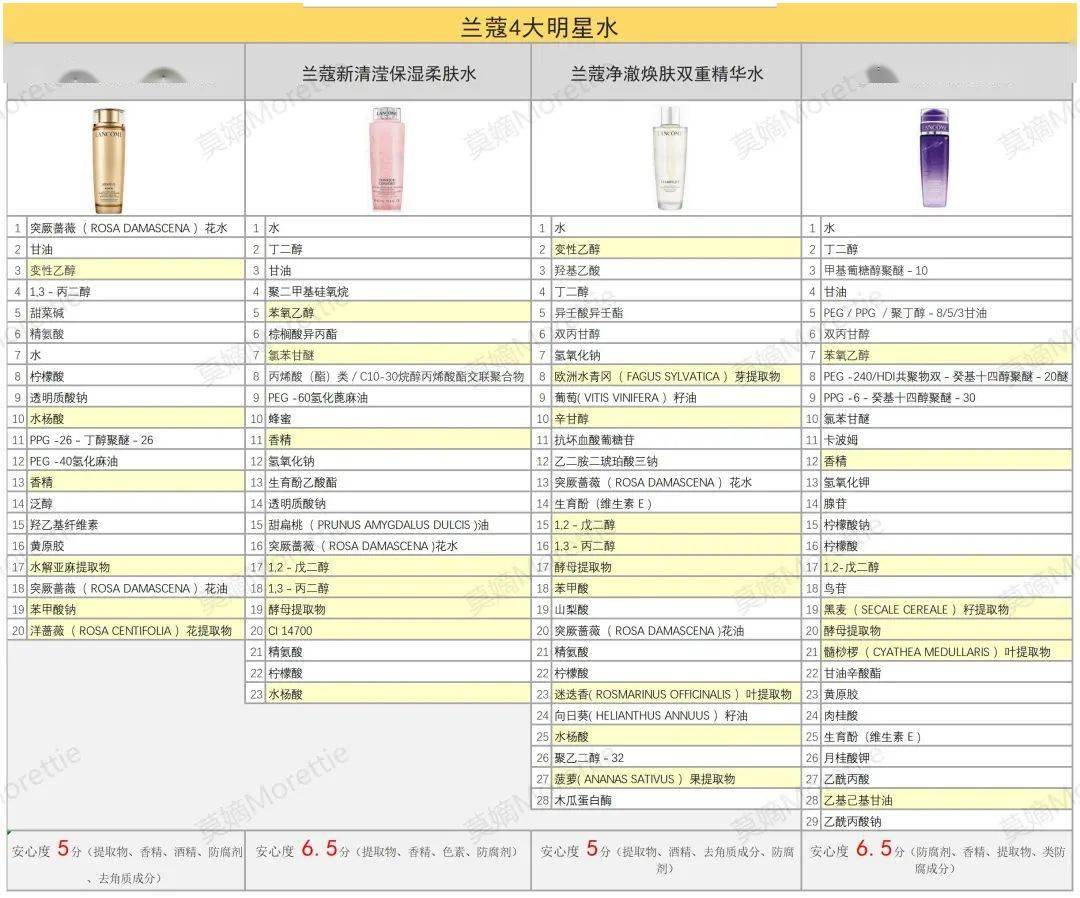Click the colorant CI 14700

tap(291, 631)
